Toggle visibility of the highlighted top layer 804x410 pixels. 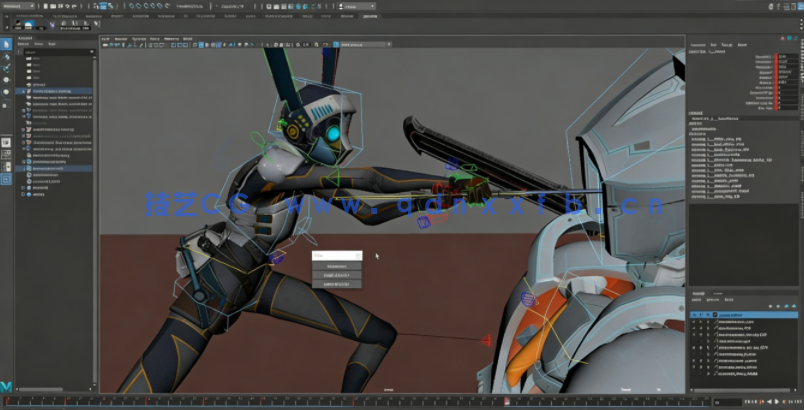click(x=694, y=315)
